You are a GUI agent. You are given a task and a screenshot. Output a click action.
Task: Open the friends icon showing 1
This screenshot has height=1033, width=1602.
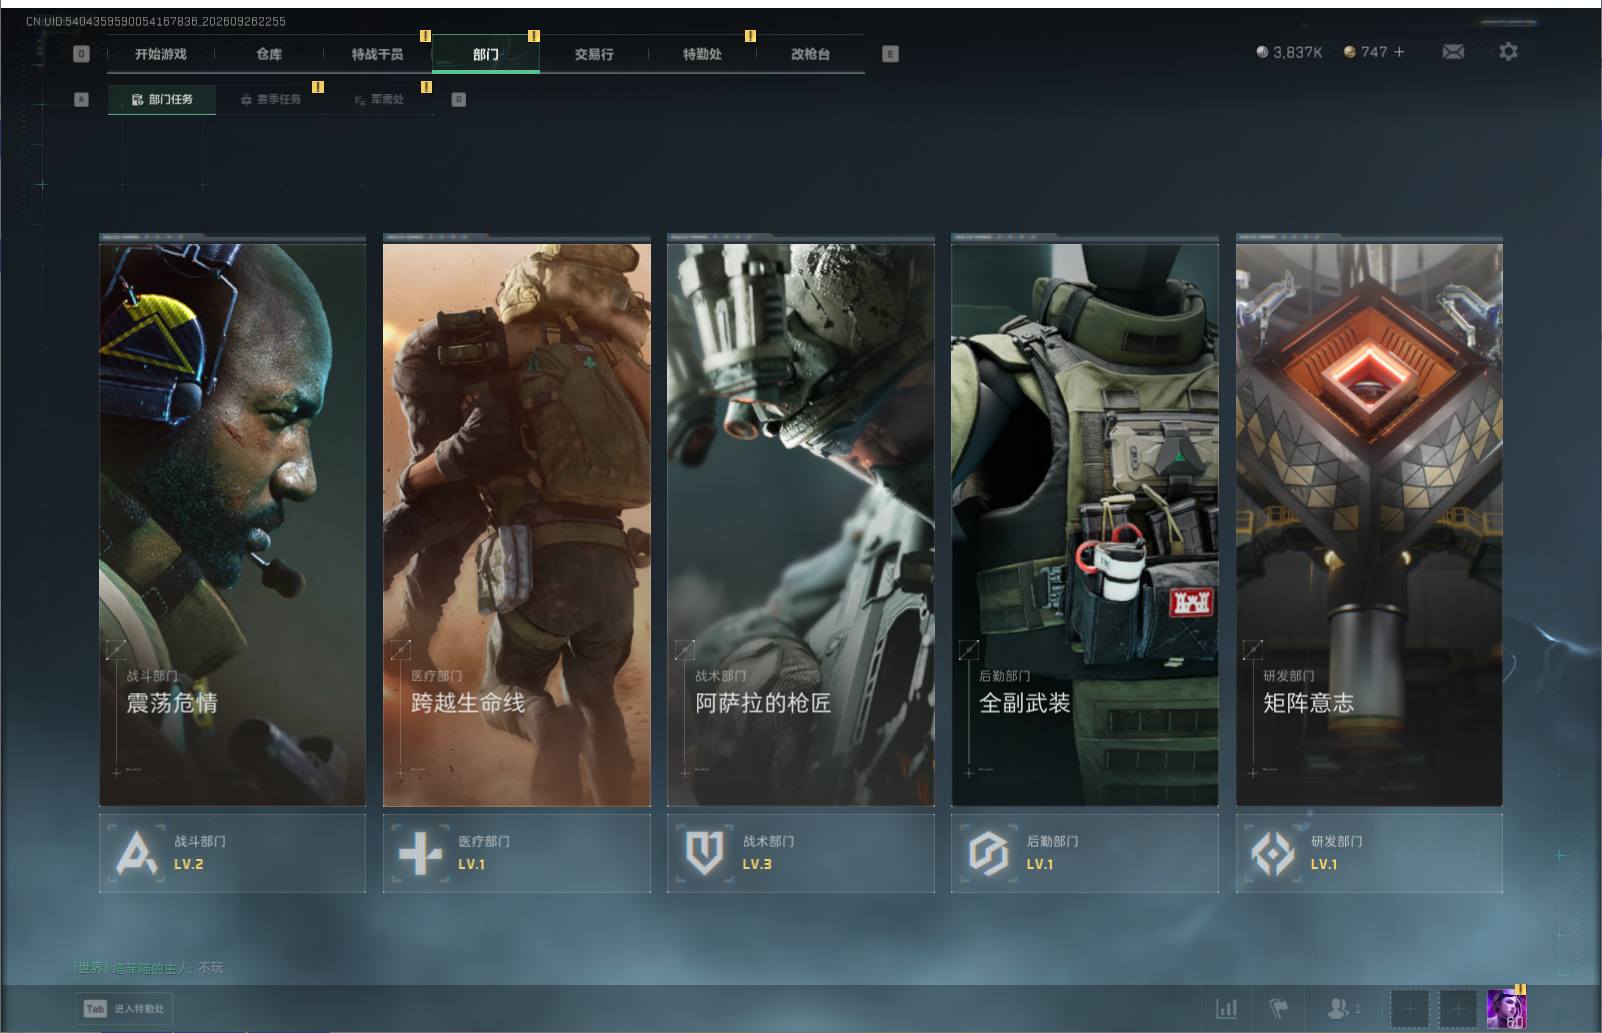coord(1343,1009)
